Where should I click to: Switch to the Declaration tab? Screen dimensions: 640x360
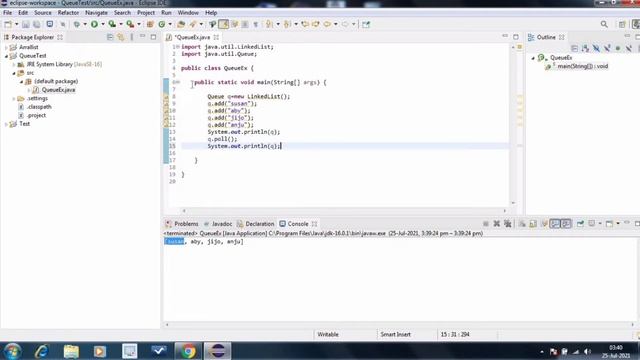tap(256, 224)
